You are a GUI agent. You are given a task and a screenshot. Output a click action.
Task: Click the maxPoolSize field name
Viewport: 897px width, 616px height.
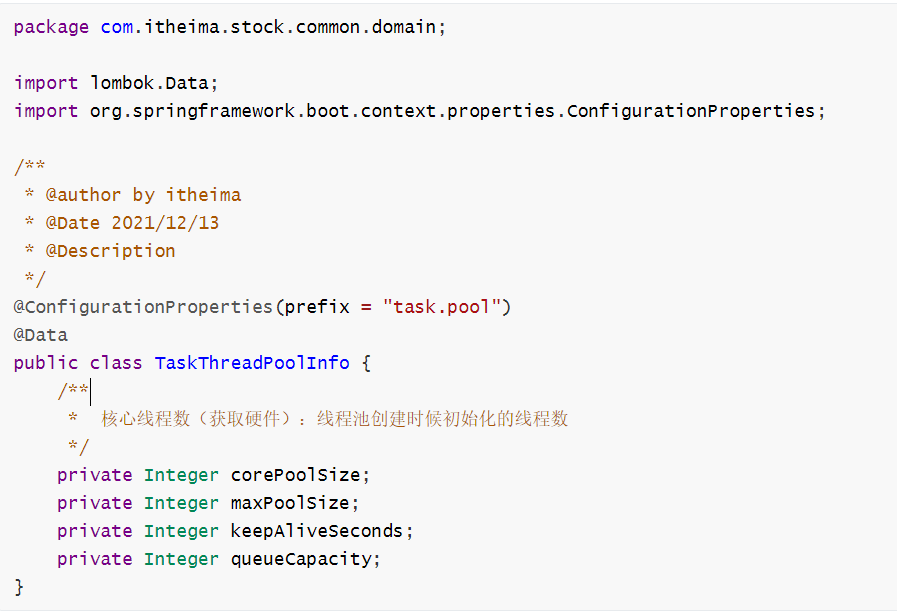(290, 503)
